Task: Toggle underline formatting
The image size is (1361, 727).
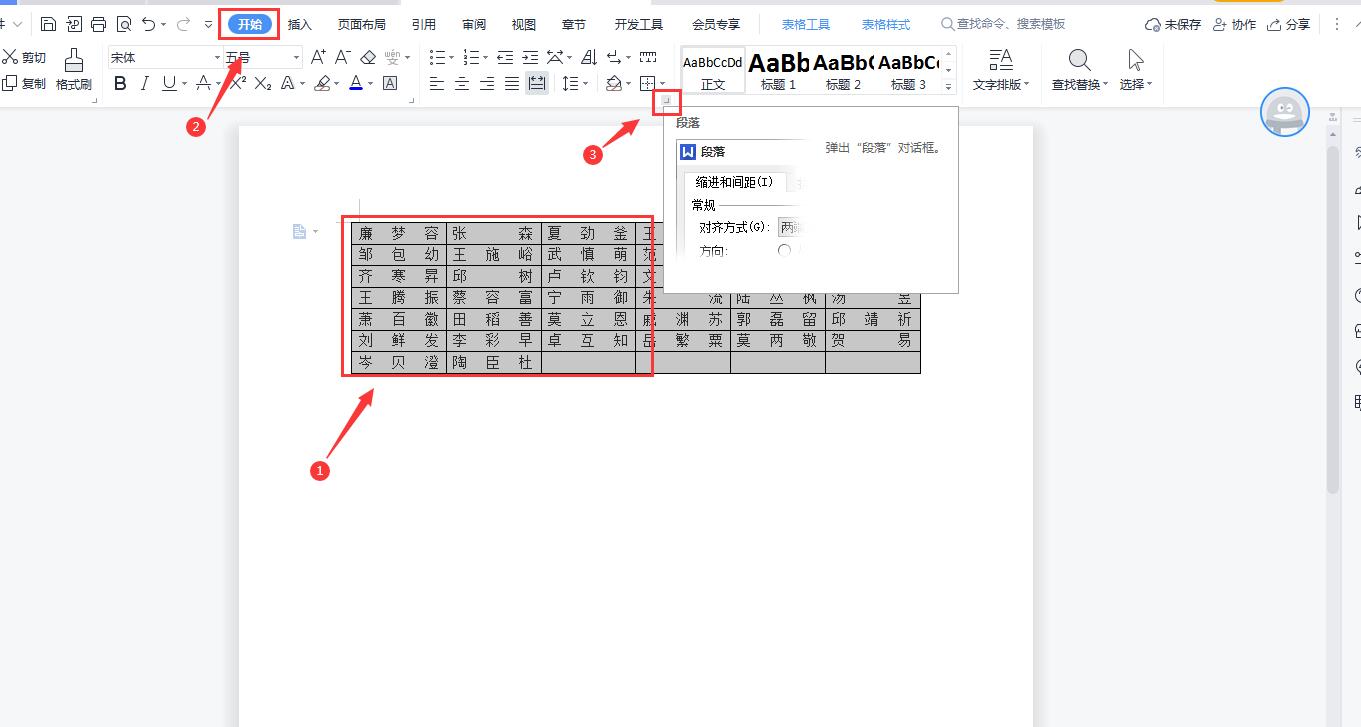Action: (169, 84)
